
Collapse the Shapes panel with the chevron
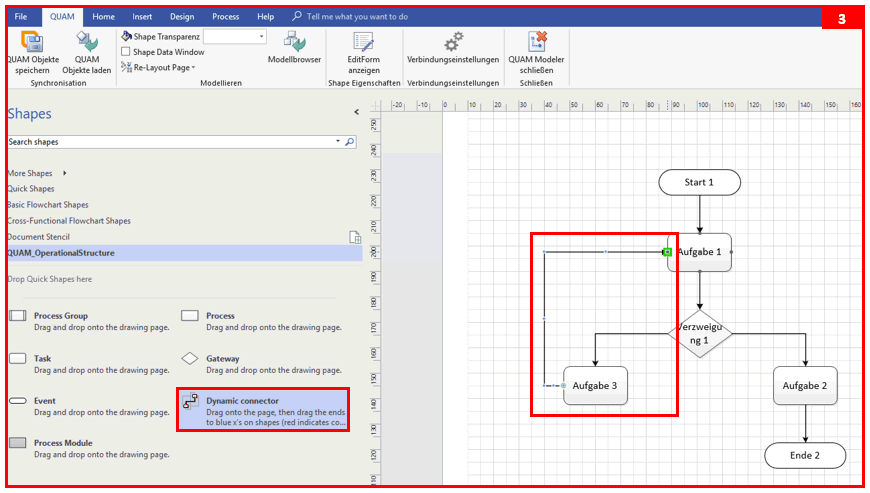pyautogui.click(x=356, y=113)
